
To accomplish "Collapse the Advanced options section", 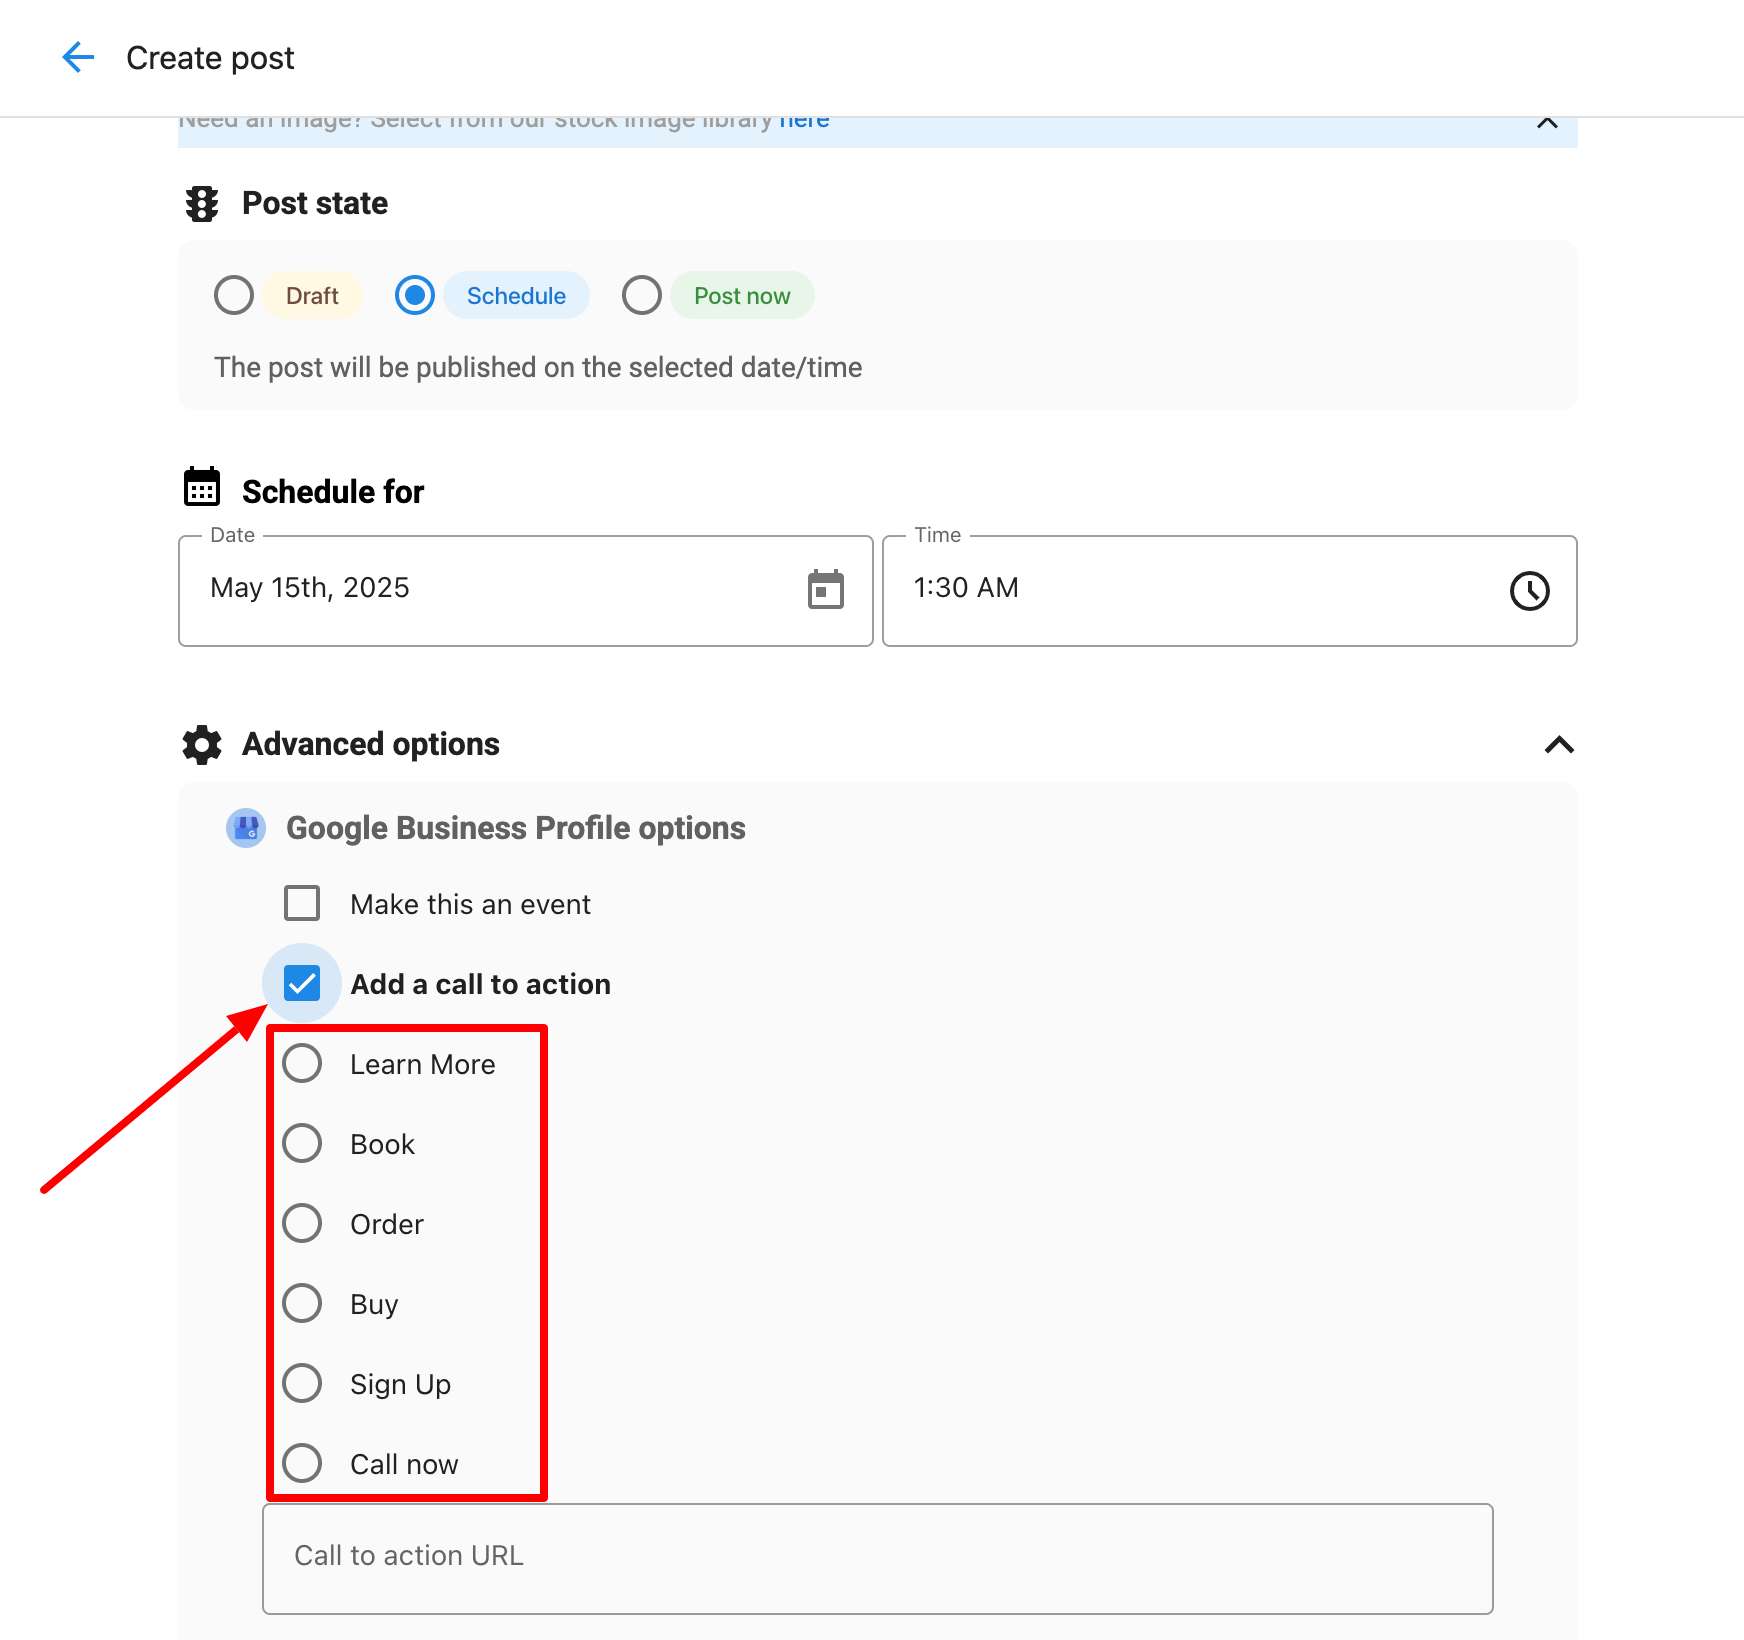I will [x=1558, y=745].
